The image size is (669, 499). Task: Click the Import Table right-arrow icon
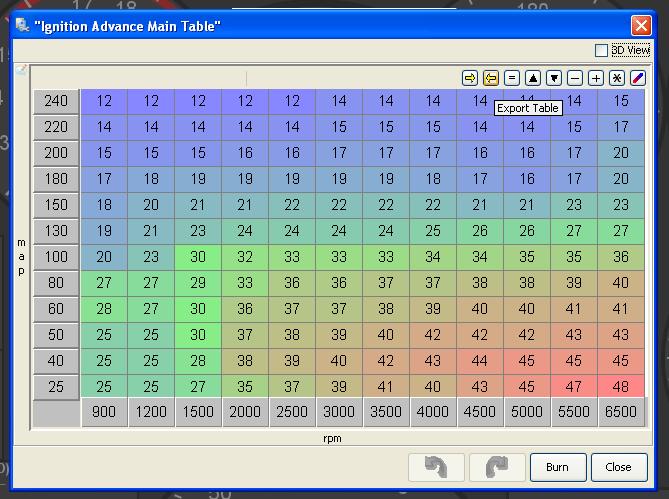click(x=470, y=78)
